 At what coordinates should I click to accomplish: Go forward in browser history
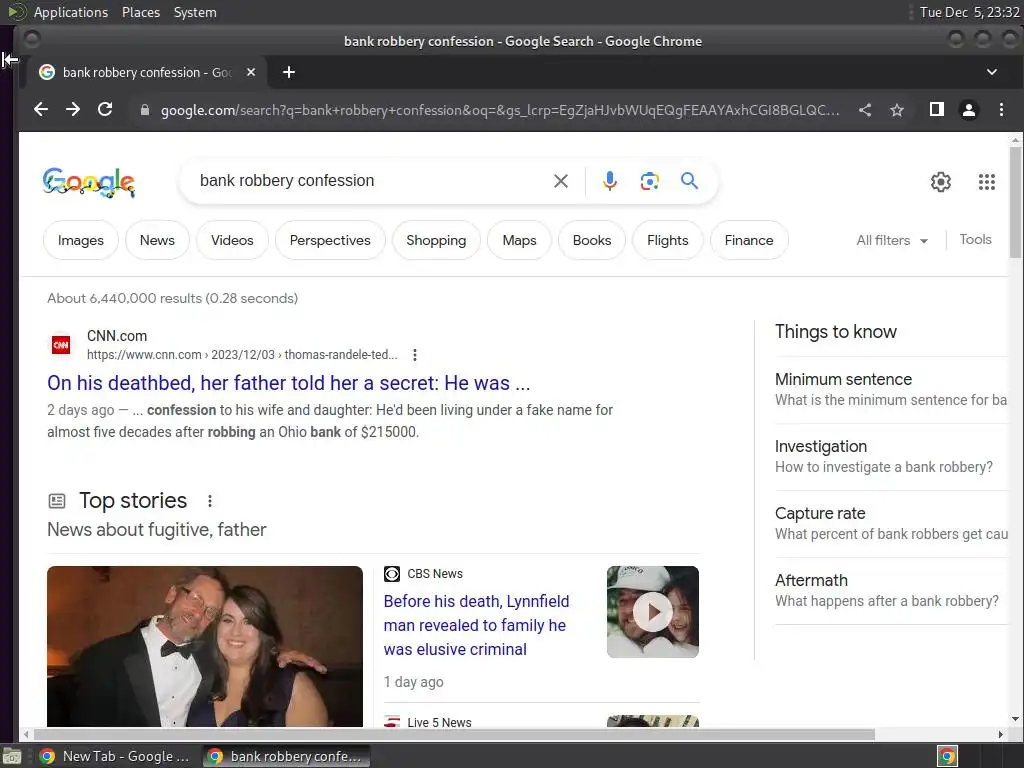tap(72, 109)
